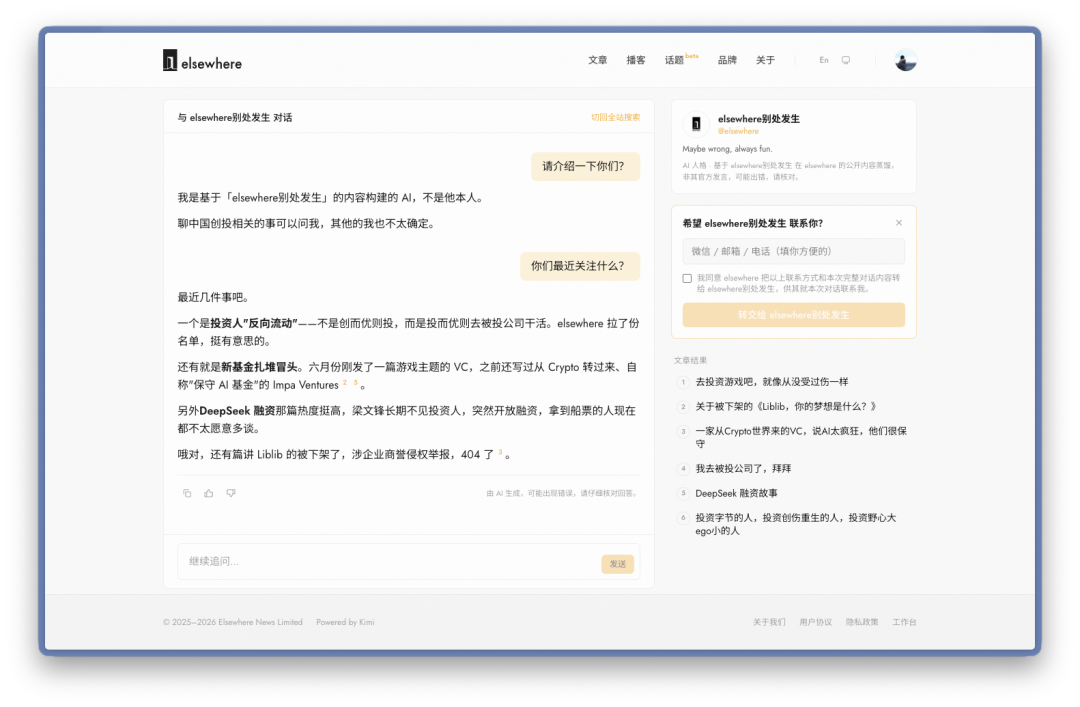Like the response with thumbs-up icon
This screenshot has width=1080, height=707.
pyautogui.click(x=209, y=493)
